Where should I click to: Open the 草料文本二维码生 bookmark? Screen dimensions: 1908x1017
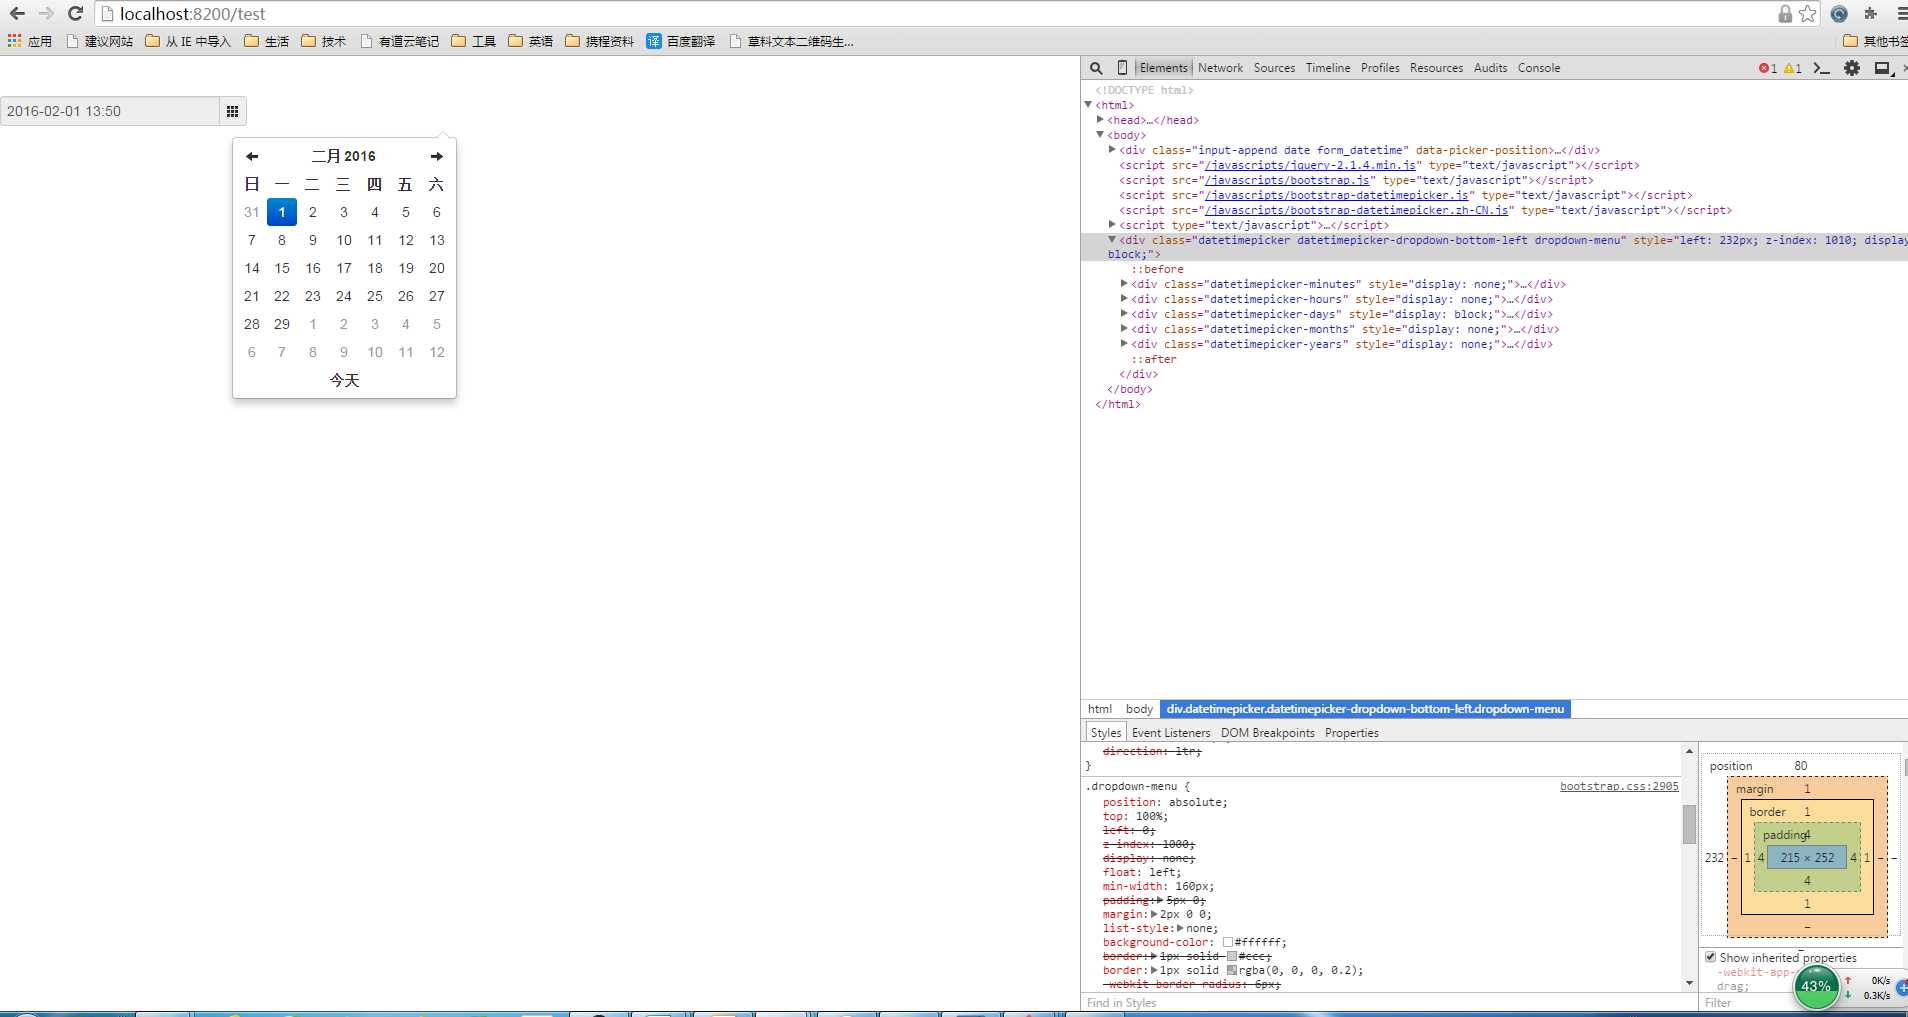pos(792,41)
